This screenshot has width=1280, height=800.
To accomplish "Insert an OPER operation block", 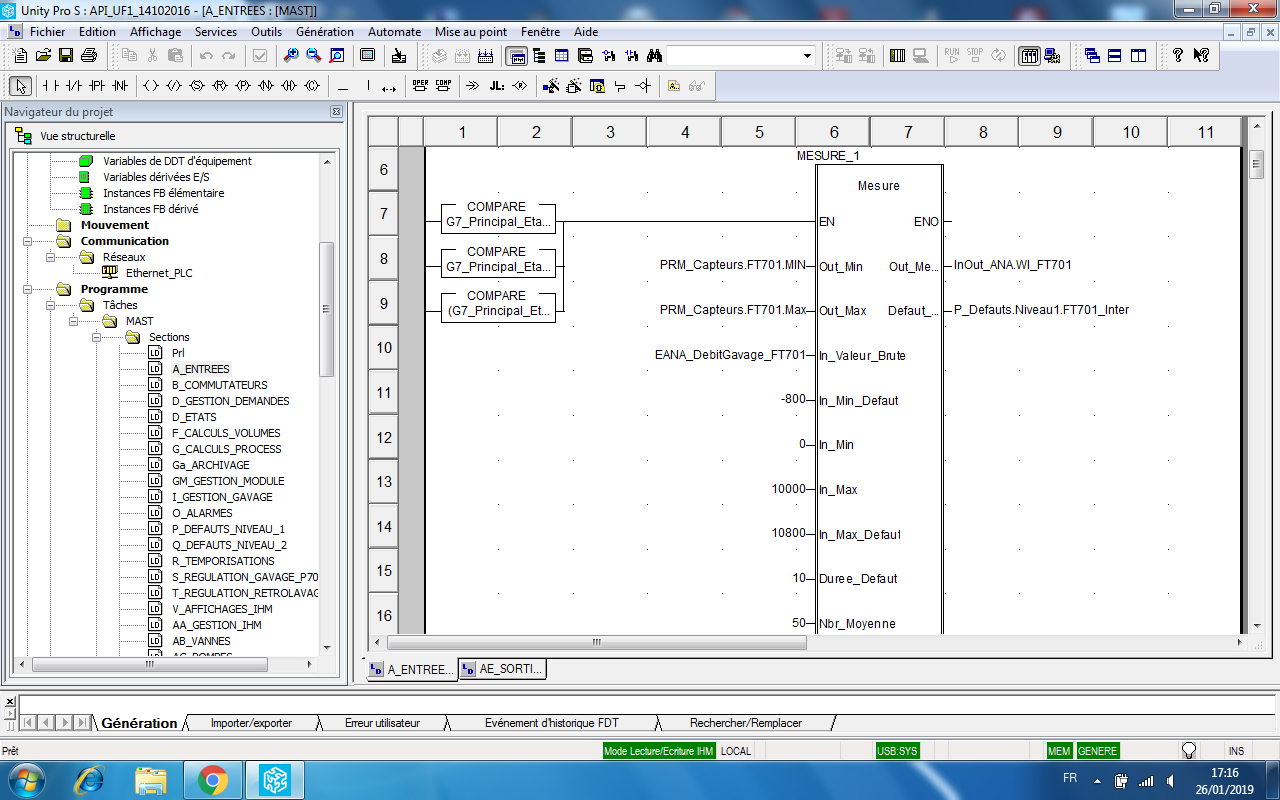I will (x=420, y=86).
